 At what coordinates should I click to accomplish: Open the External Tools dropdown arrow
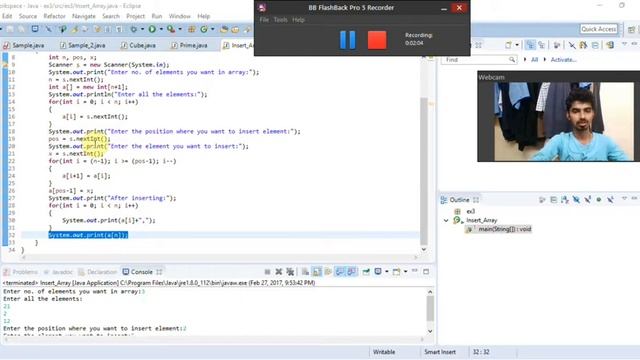pyautogui.click(x=180, y=29)
